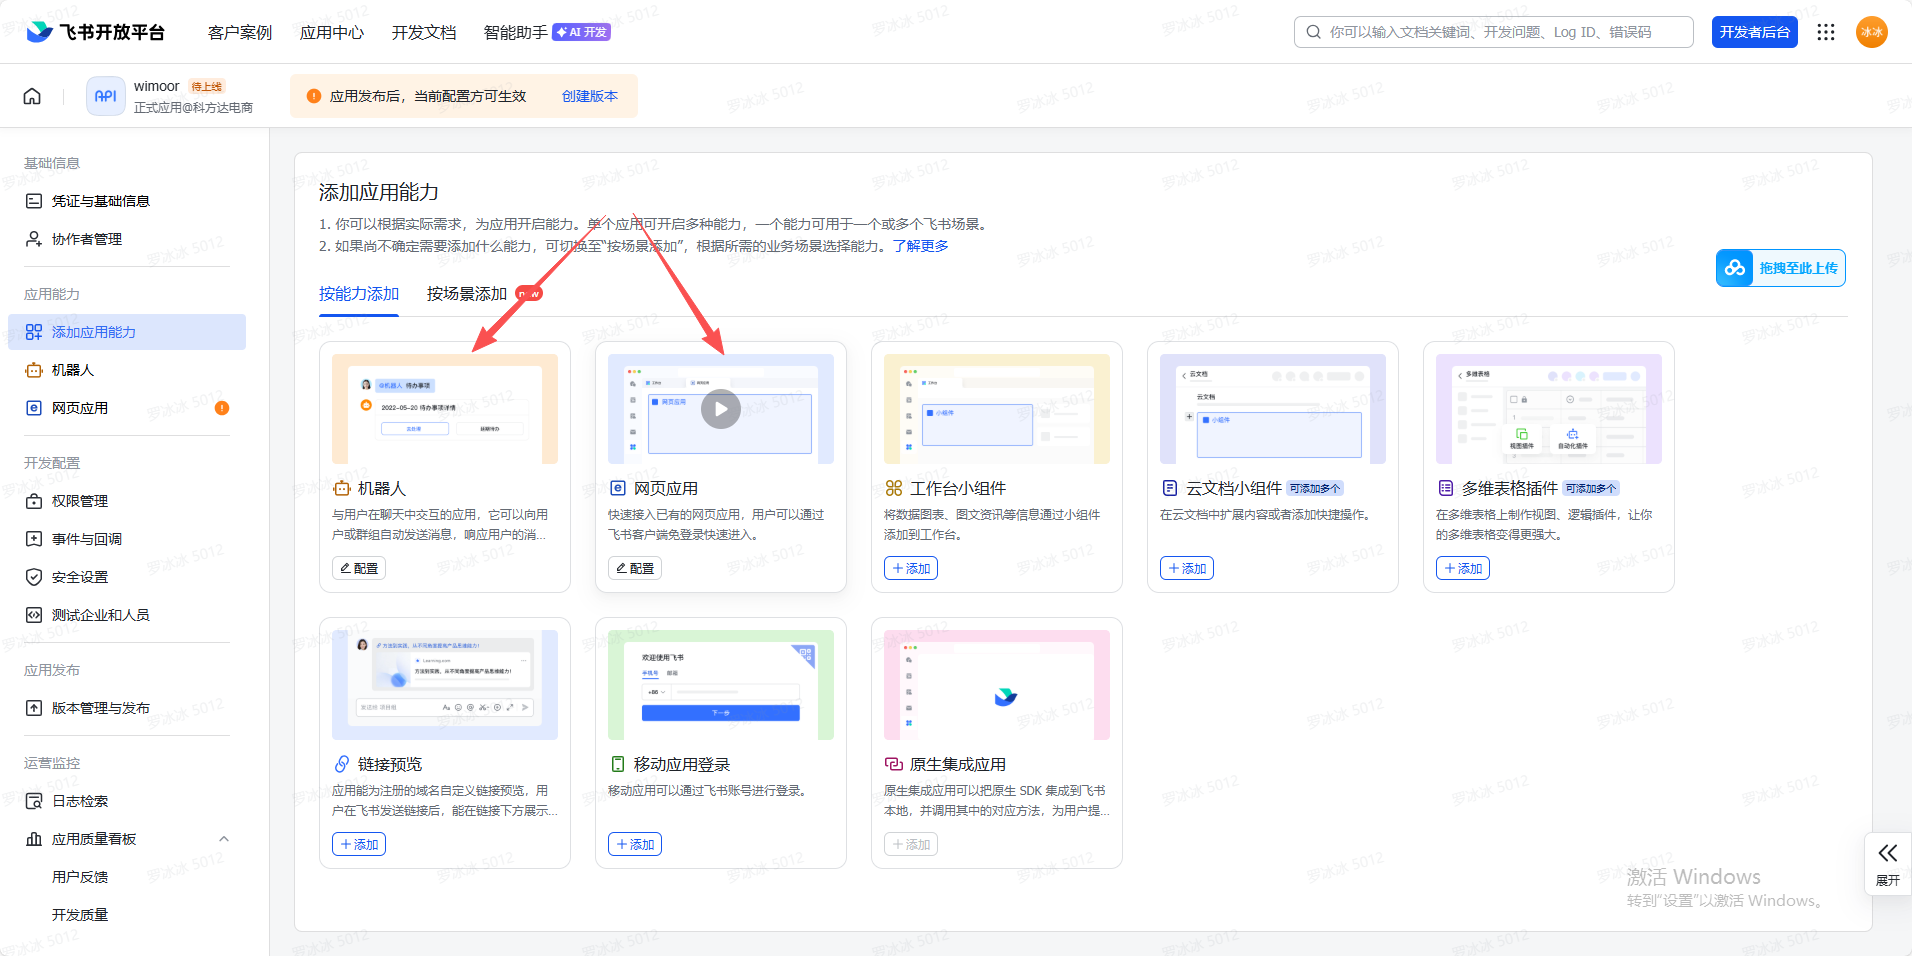Screen dimensions: 1912x956
Task: Open 机器人 in the left sidebar
Action: click(x=73, y=370)
